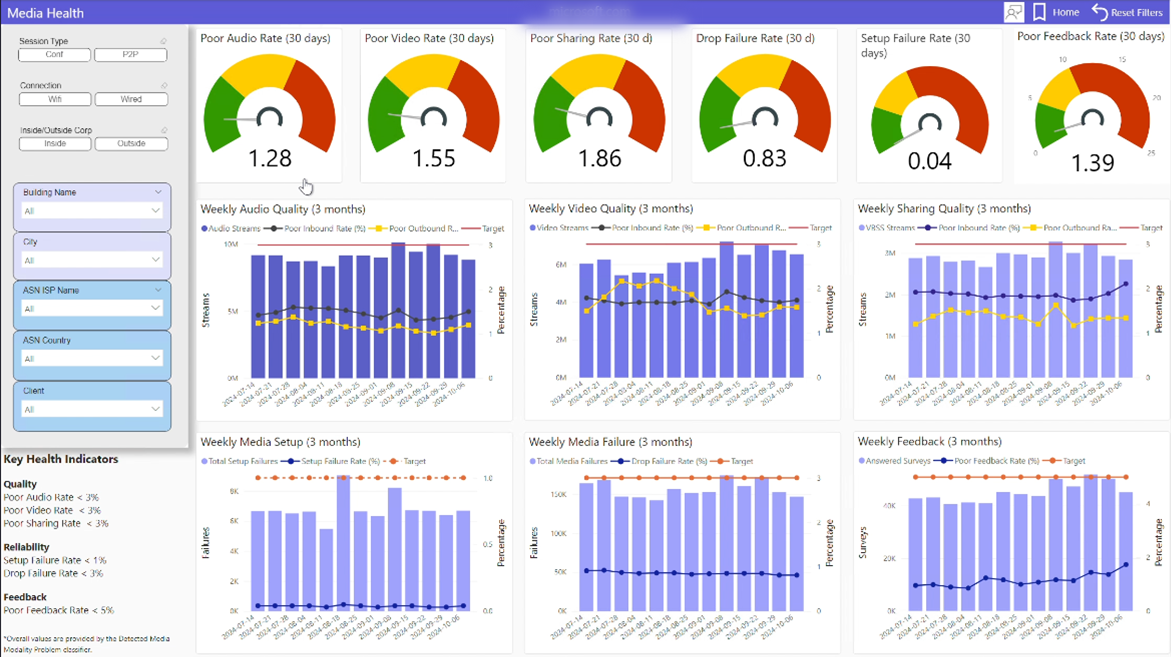Image resolution: width=1171 pixels, height=657 pixels.
Task: Click the P2P filter button
Action: pyautogui.click(x=131, y=55)
